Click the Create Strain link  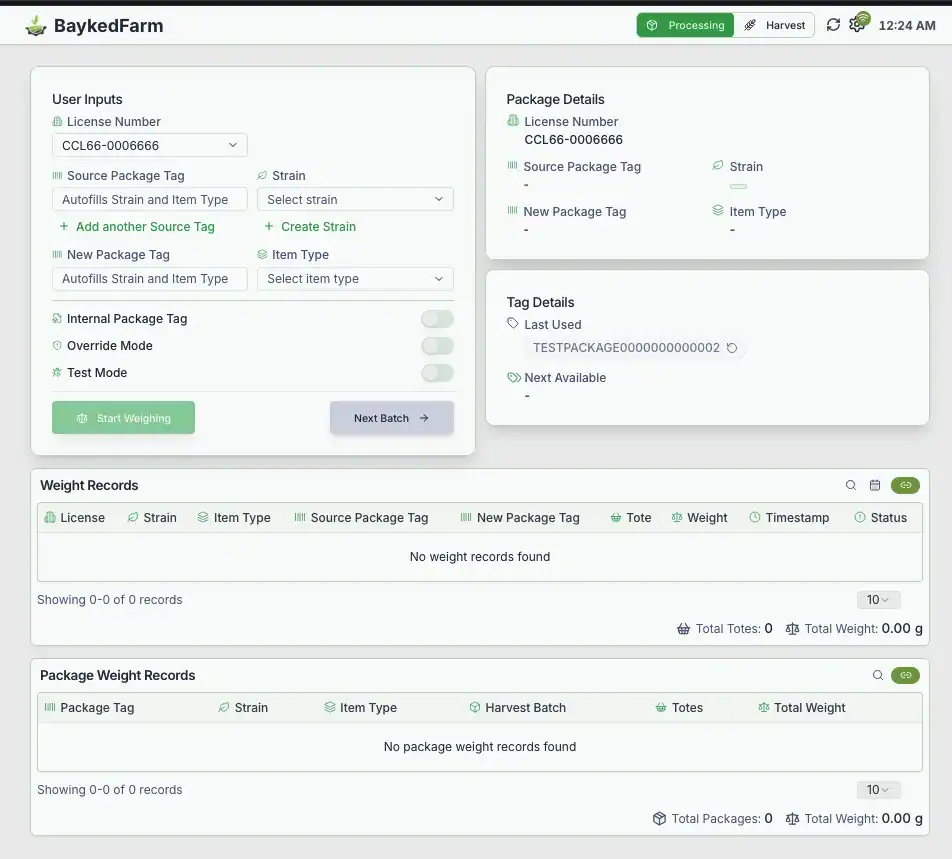310,226
